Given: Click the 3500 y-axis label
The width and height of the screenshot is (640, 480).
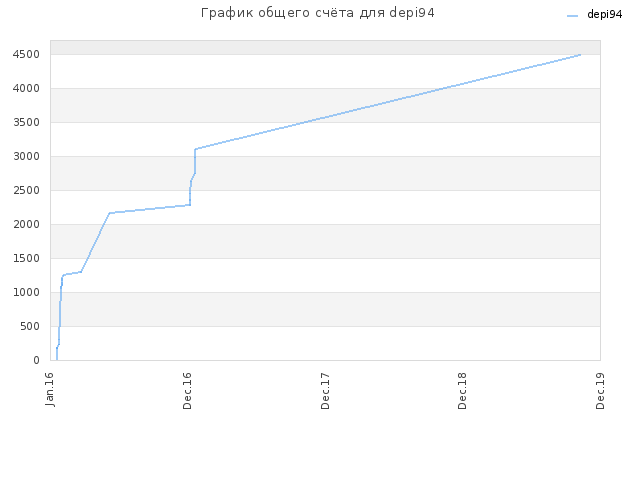Looking at the screenshot, I should (x=26, y=122).
